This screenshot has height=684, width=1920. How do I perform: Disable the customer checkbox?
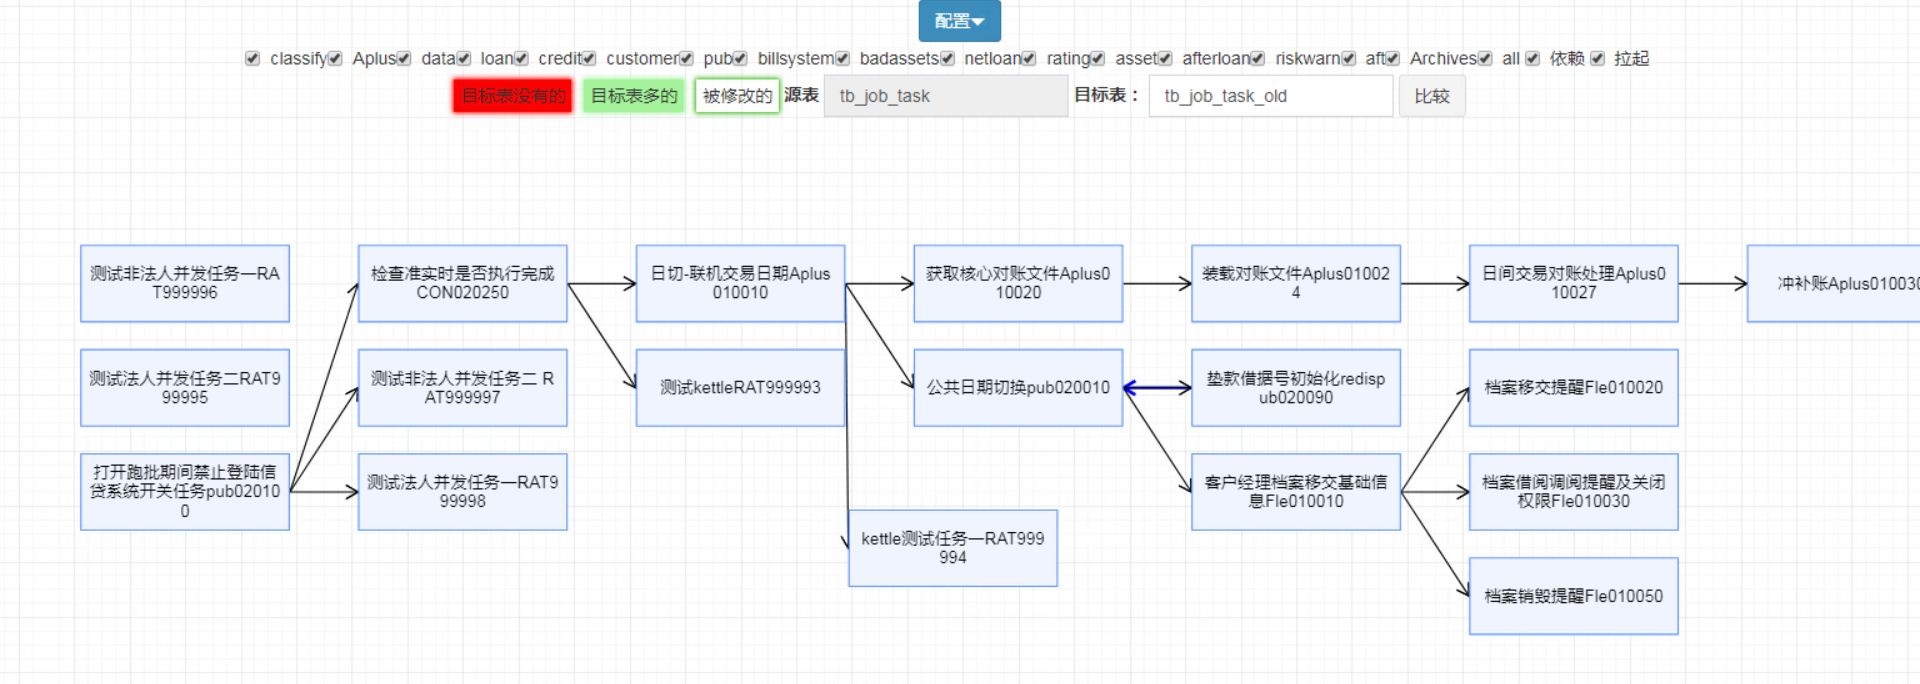[589, 59]
